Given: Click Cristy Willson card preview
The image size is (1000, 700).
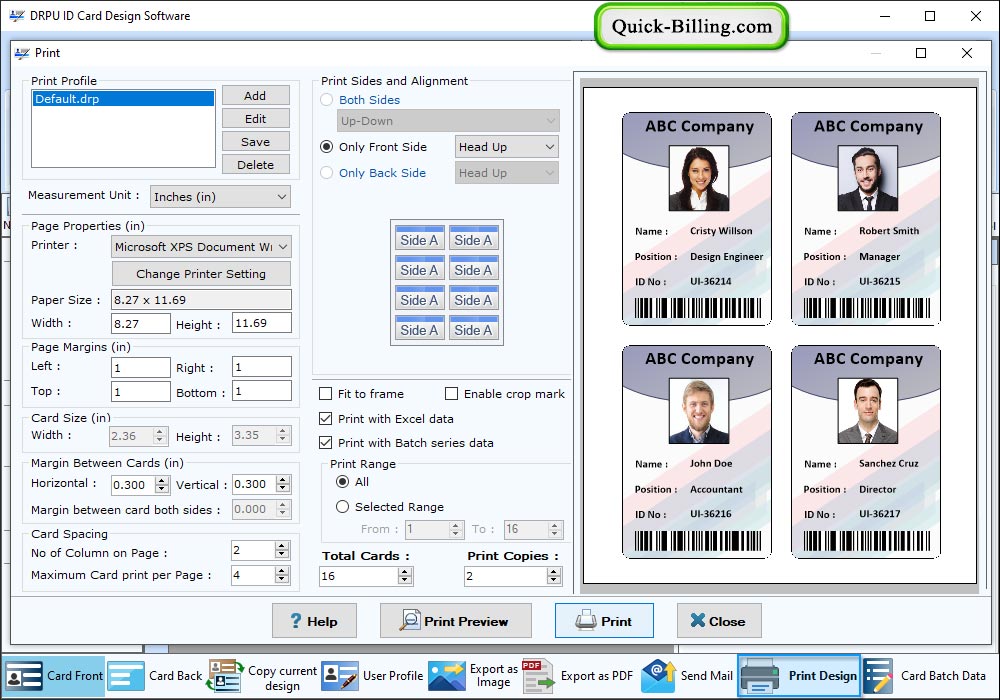Looking at the screenshot, I should pyautogui.click(x=697, y=219).
